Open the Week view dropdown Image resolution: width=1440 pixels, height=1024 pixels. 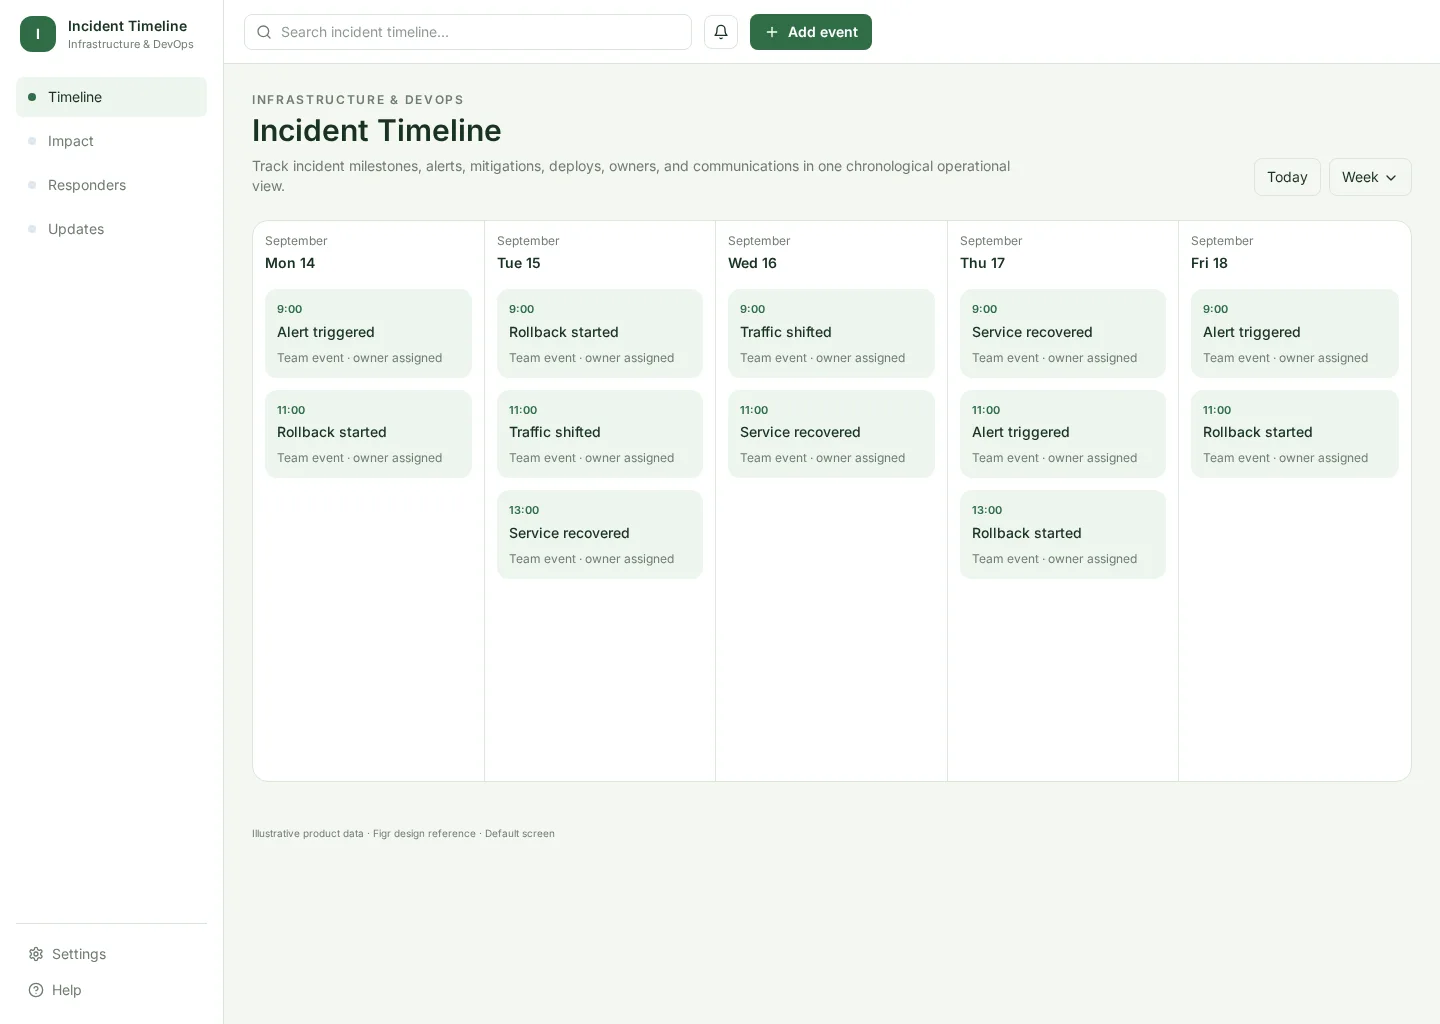point(1370,177)
